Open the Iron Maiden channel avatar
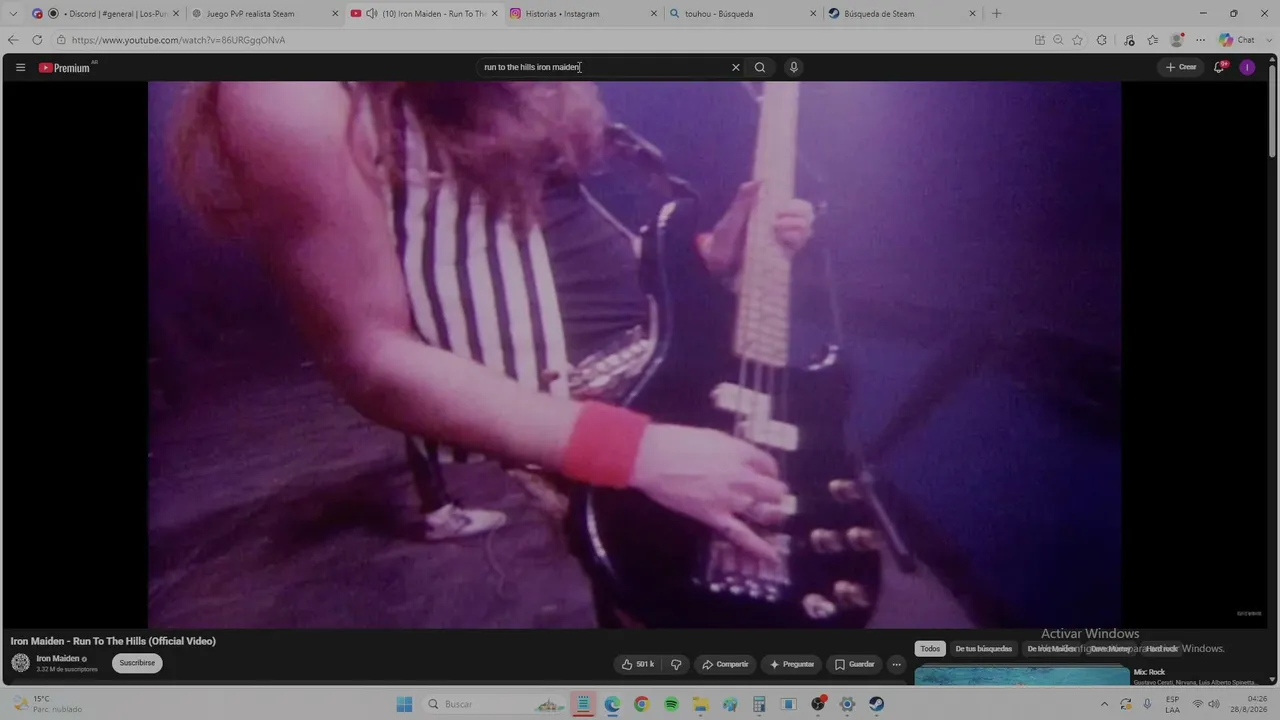 20,662
